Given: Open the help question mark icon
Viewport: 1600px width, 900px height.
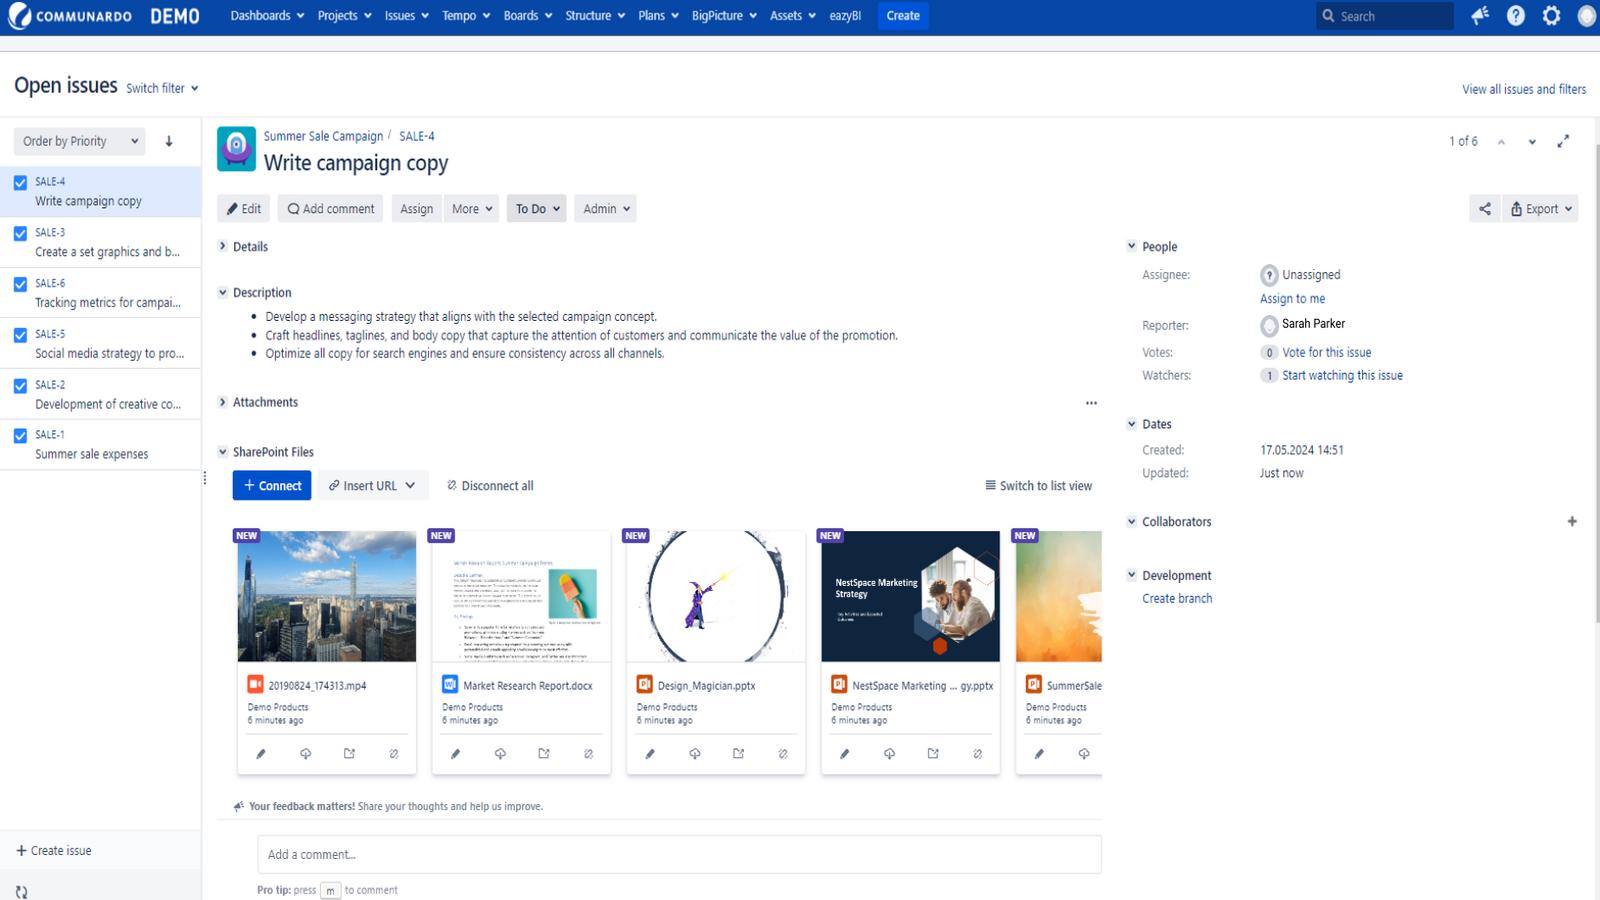Looking at the screenshot, I should [x=1516, y=16].
